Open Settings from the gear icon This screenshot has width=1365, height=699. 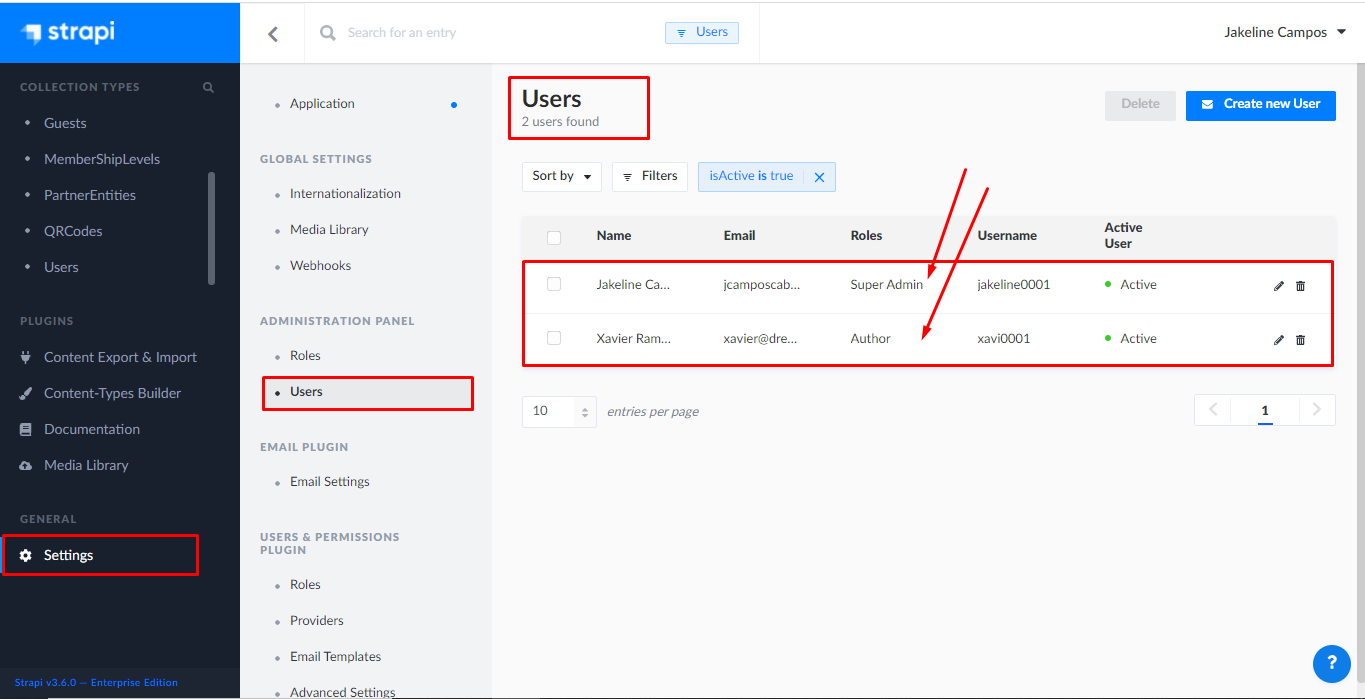[x=27, y=555]
